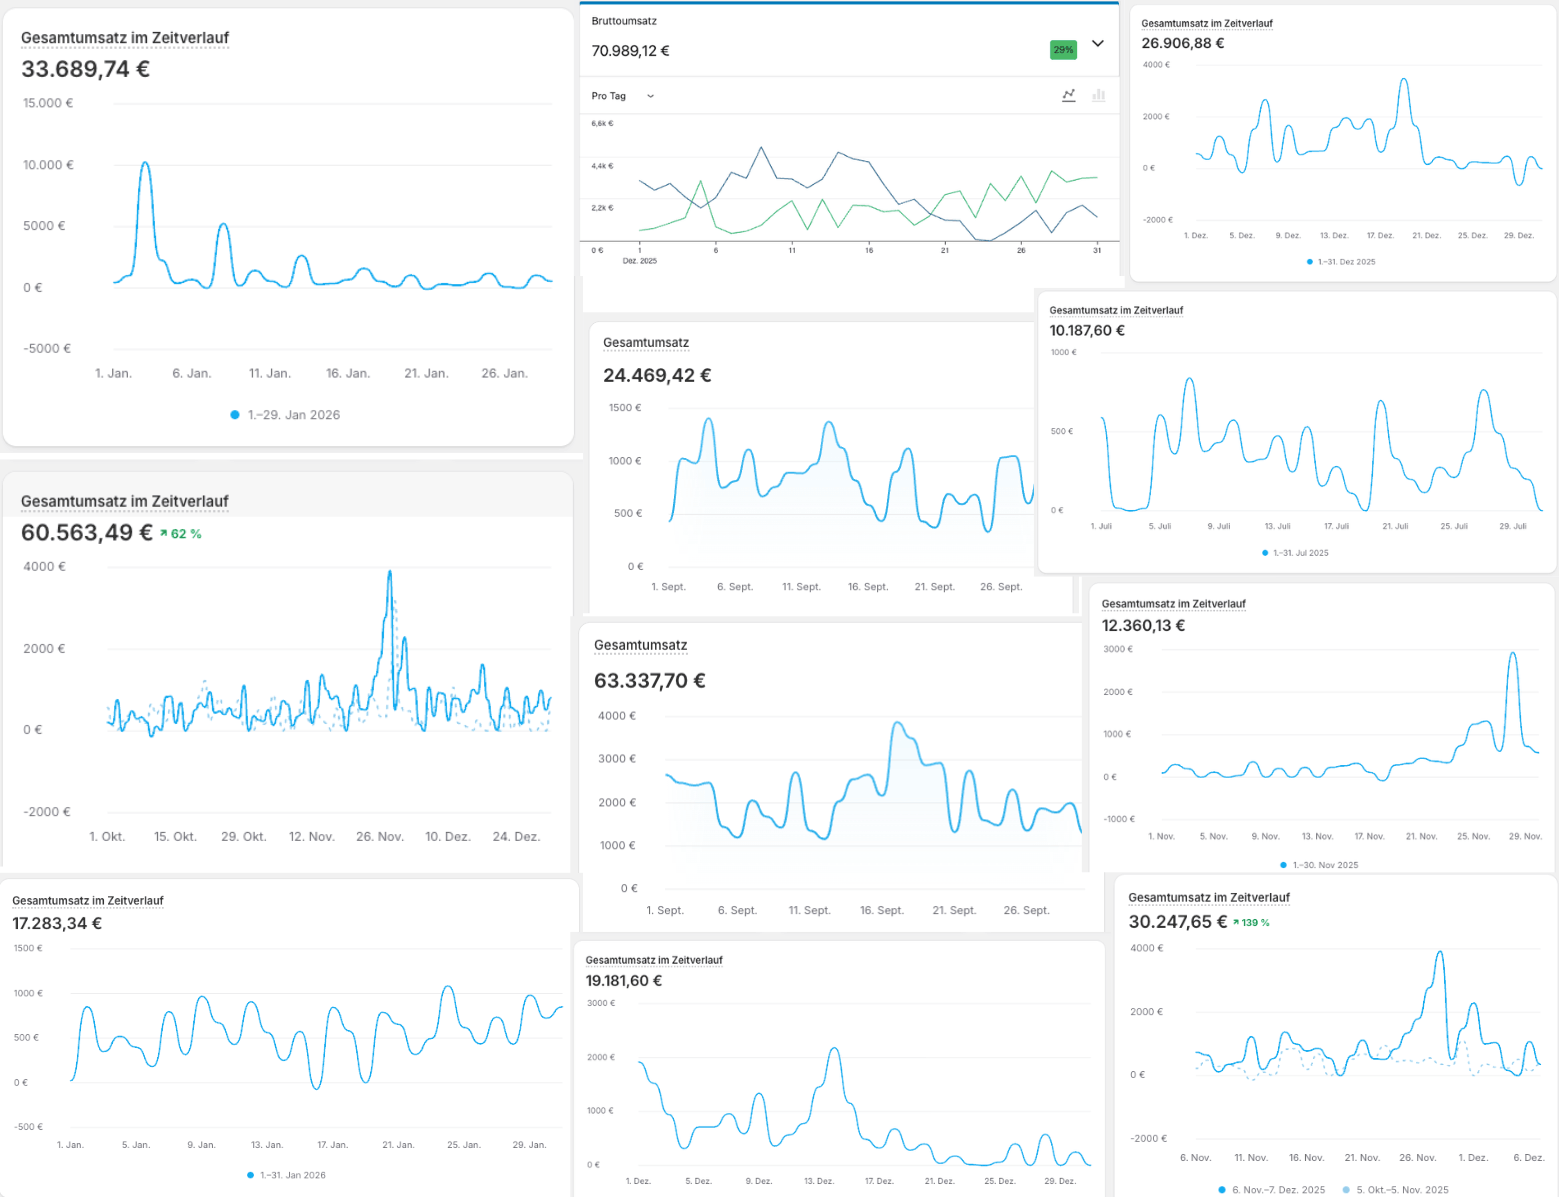Click Gesamtumsatz im Zeitverlauf above 33.689,74 €
Image resolution: width=1559 pixels, height=1197 pixels.
[125, 38]
